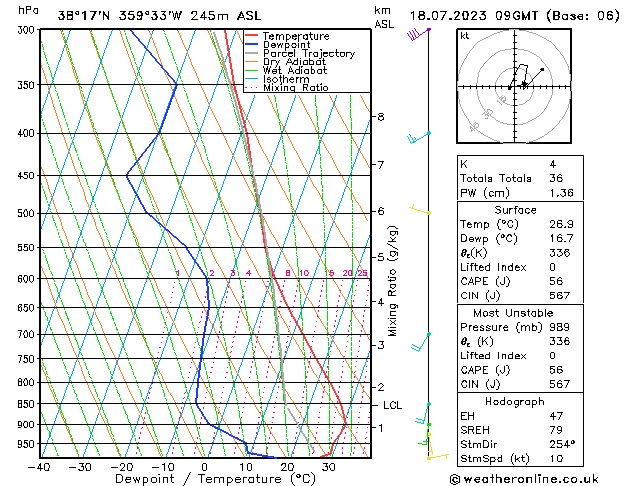Screen dimensions: 629x486
Task: Click the 300 pressure level label
Action: pyautogui.click(x=28, y=30)
